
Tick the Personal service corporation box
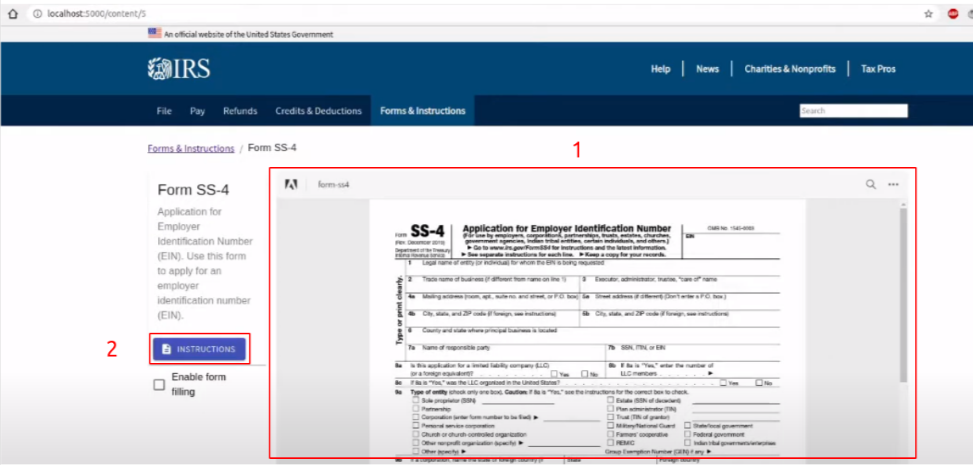(416, 427)
